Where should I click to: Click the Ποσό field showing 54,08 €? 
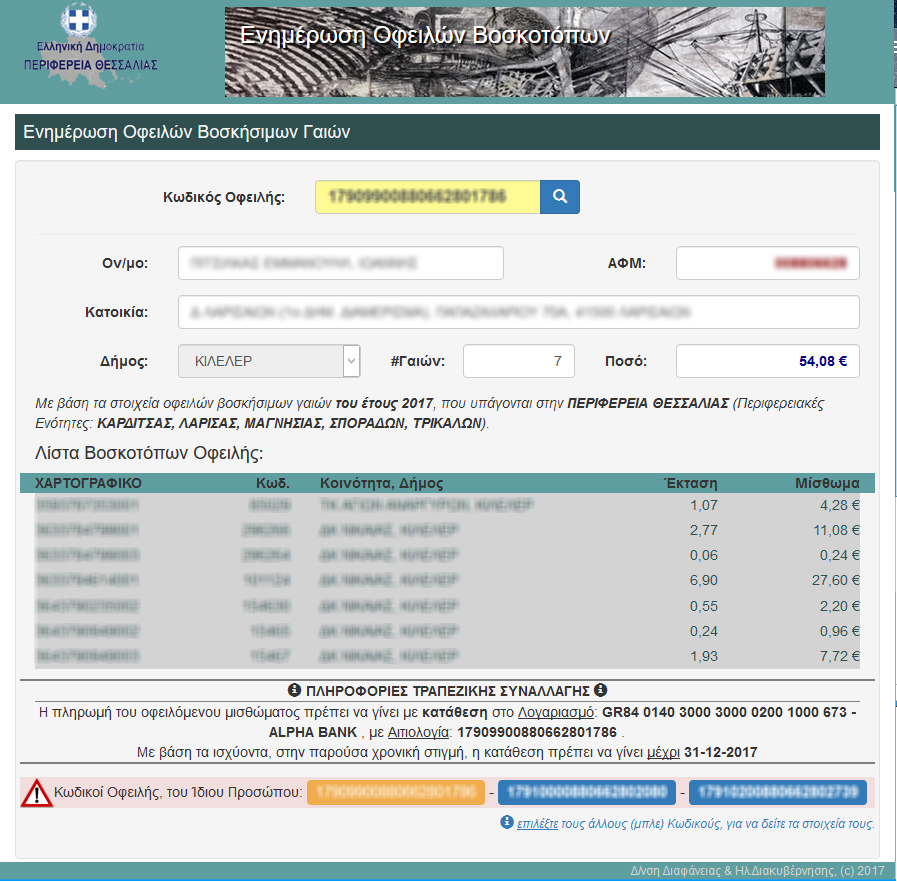(767, 361)
